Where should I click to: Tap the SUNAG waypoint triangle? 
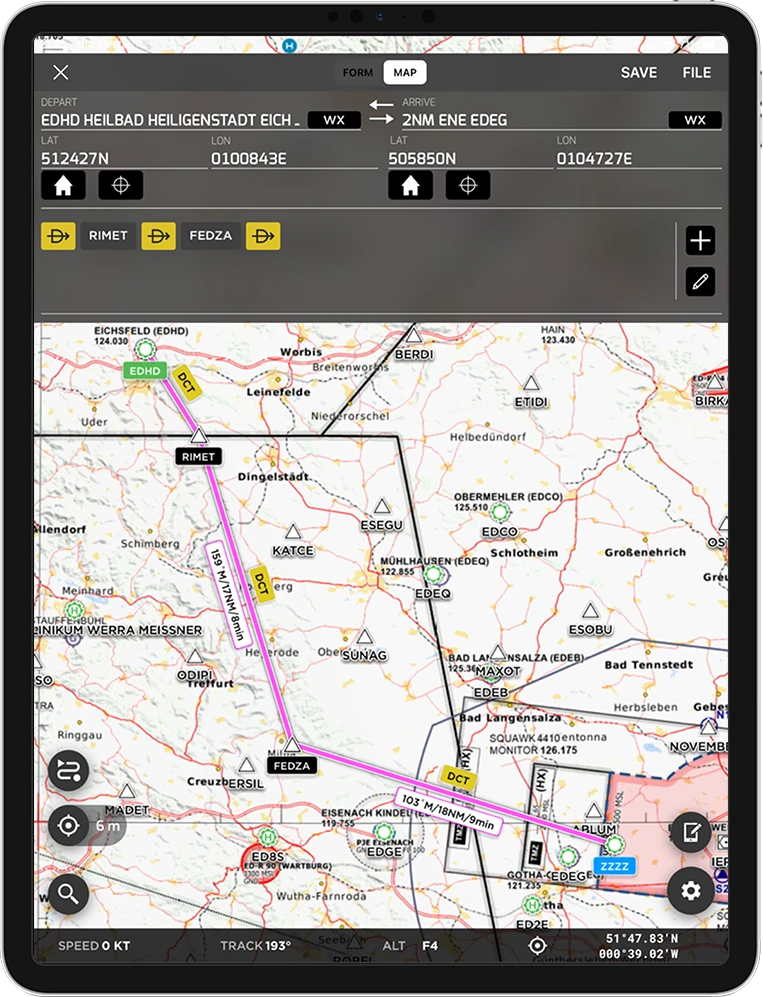click(x=364, y=636)
